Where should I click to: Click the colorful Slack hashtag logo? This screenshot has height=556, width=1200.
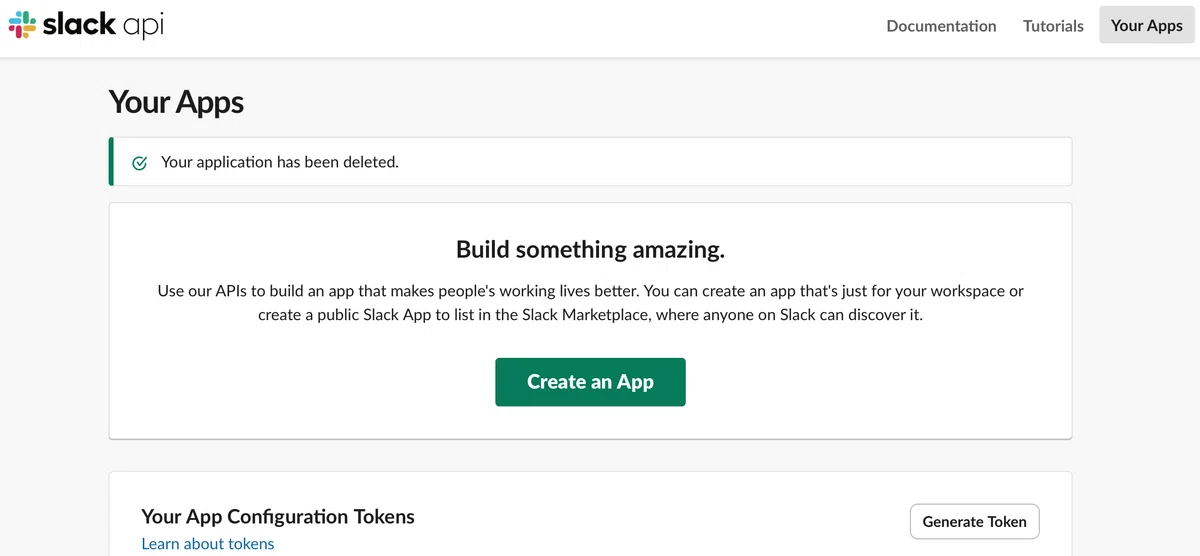pos(21,25)
